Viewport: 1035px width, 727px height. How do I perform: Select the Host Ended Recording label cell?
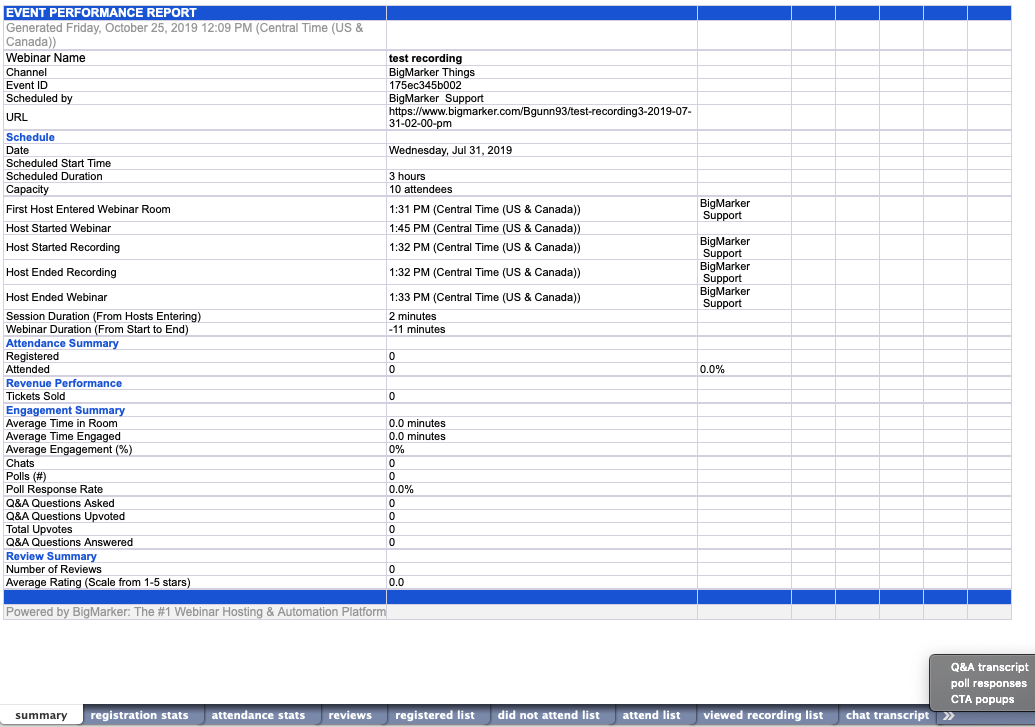(195, 272)
